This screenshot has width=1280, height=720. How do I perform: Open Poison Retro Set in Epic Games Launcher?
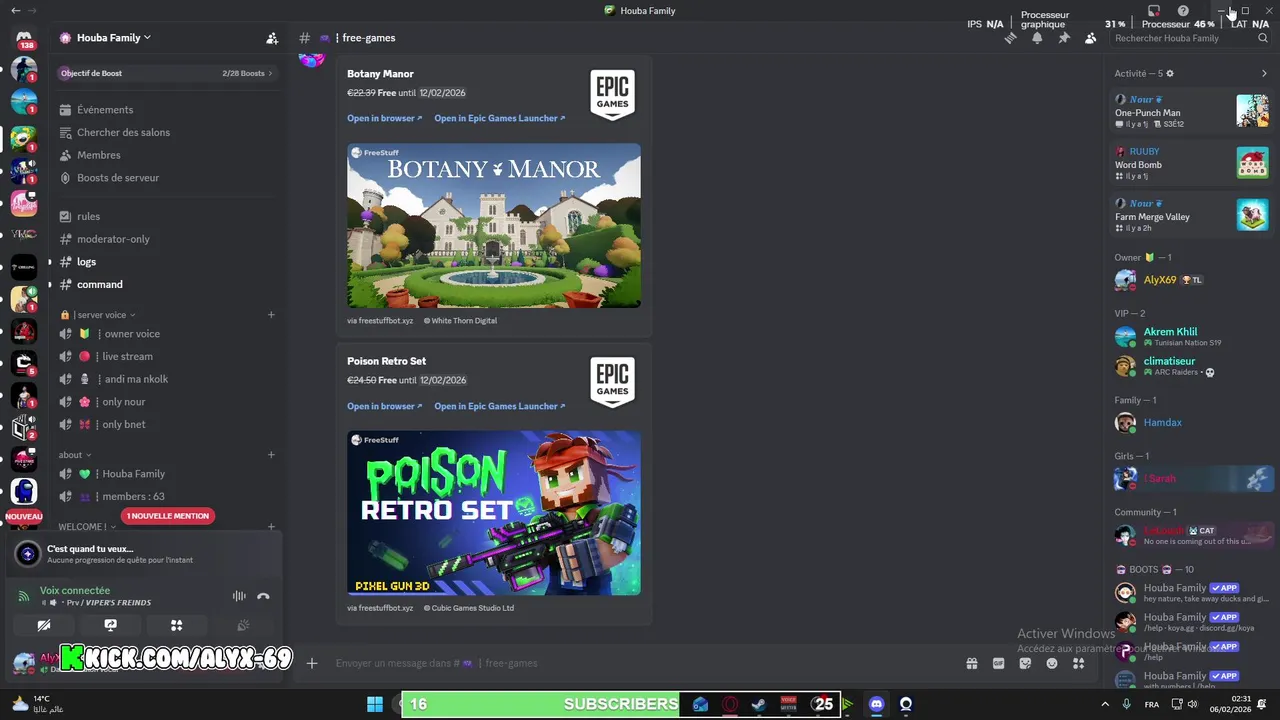[499, 406]
